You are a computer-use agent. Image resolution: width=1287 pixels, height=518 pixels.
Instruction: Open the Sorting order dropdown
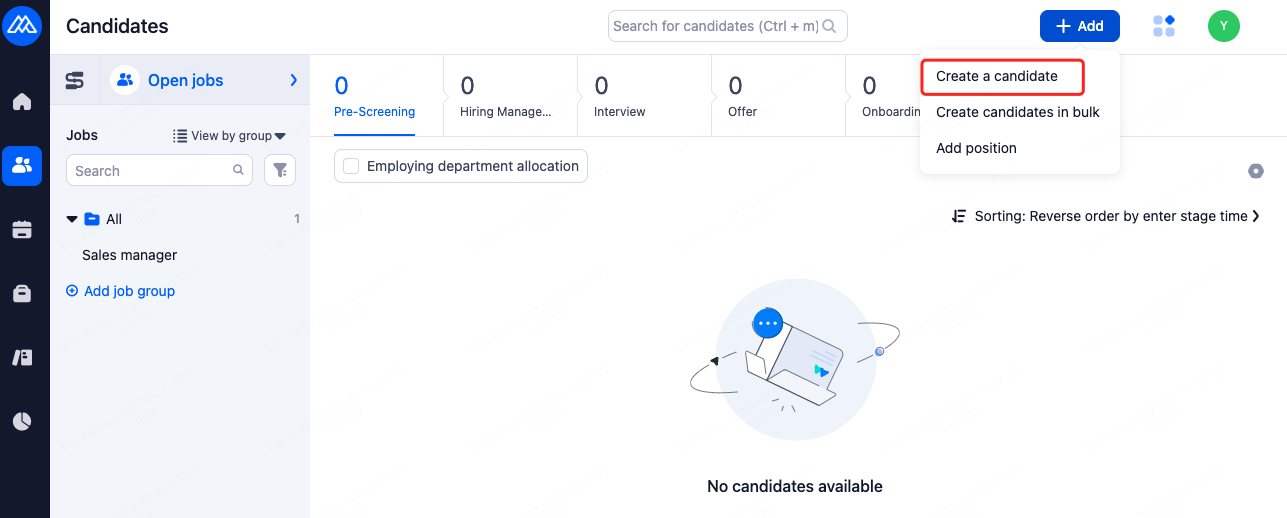(1105, 216)
